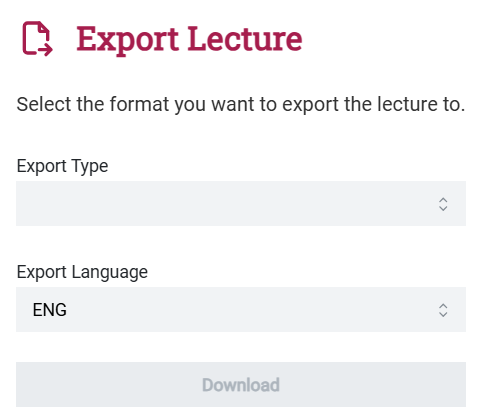
Task: Click the Export Language label
Action: (82, 272)
